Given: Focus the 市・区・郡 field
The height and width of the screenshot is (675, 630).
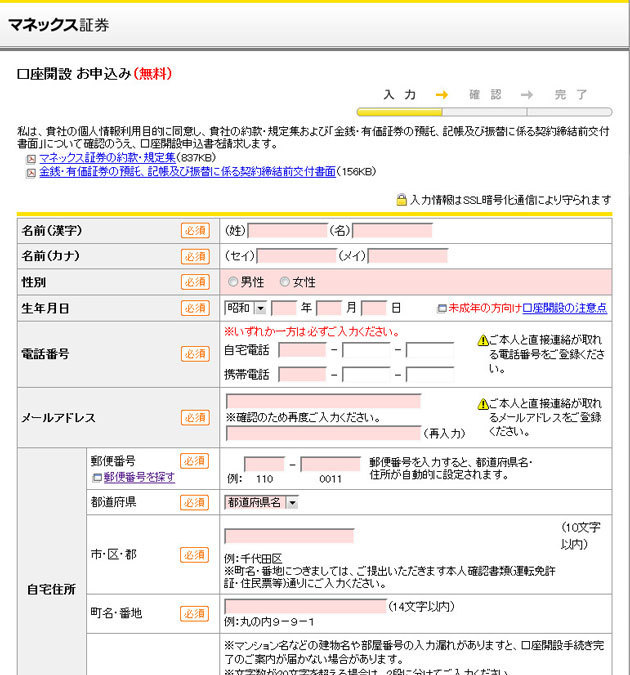Looking at the screenshot, I should pyautogui.click(x=289, y=536).
